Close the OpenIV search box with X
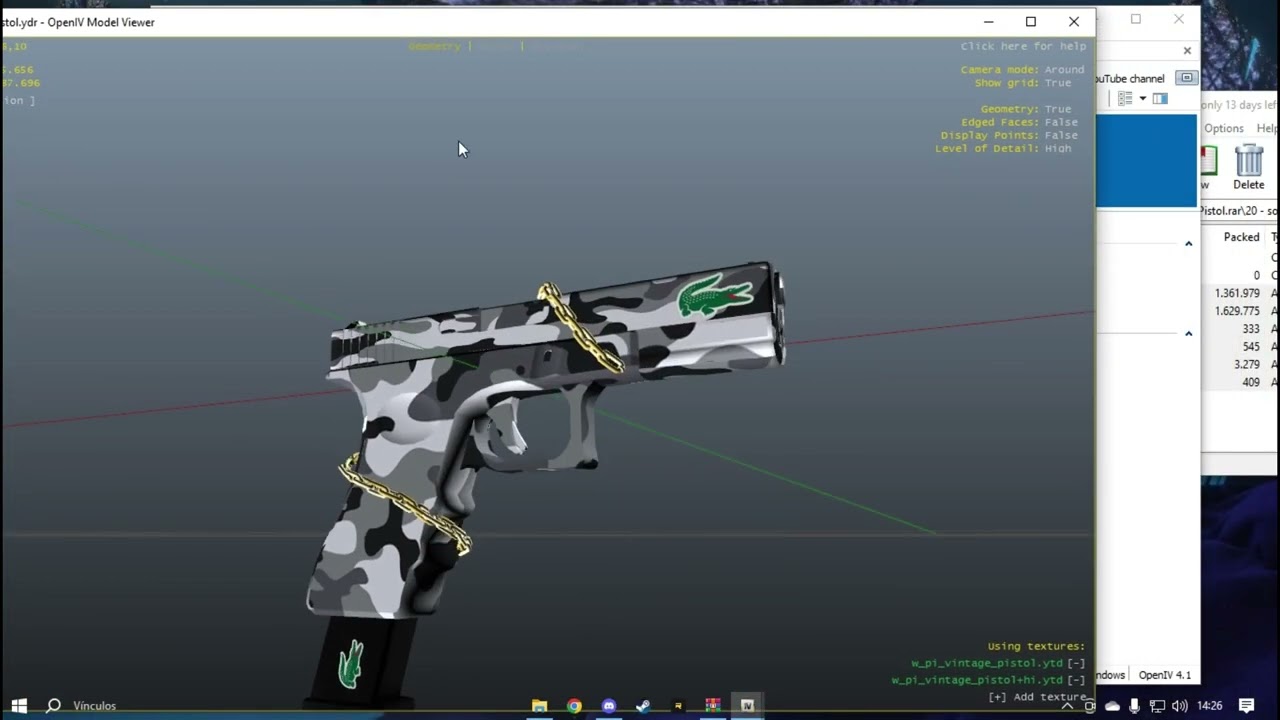1280x720 pixels. tap(1187, 51)
